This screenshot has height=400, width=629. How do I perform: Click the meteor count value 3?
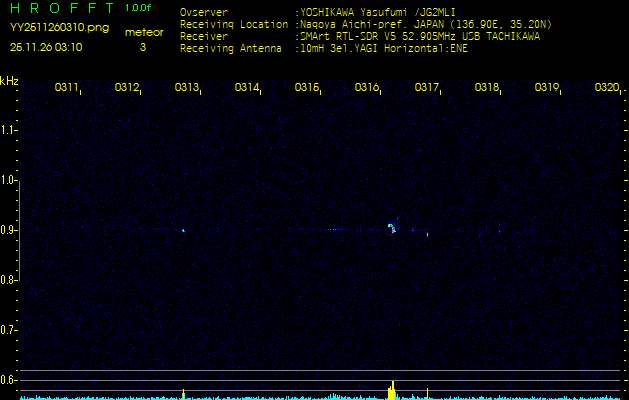coord(143,47)
